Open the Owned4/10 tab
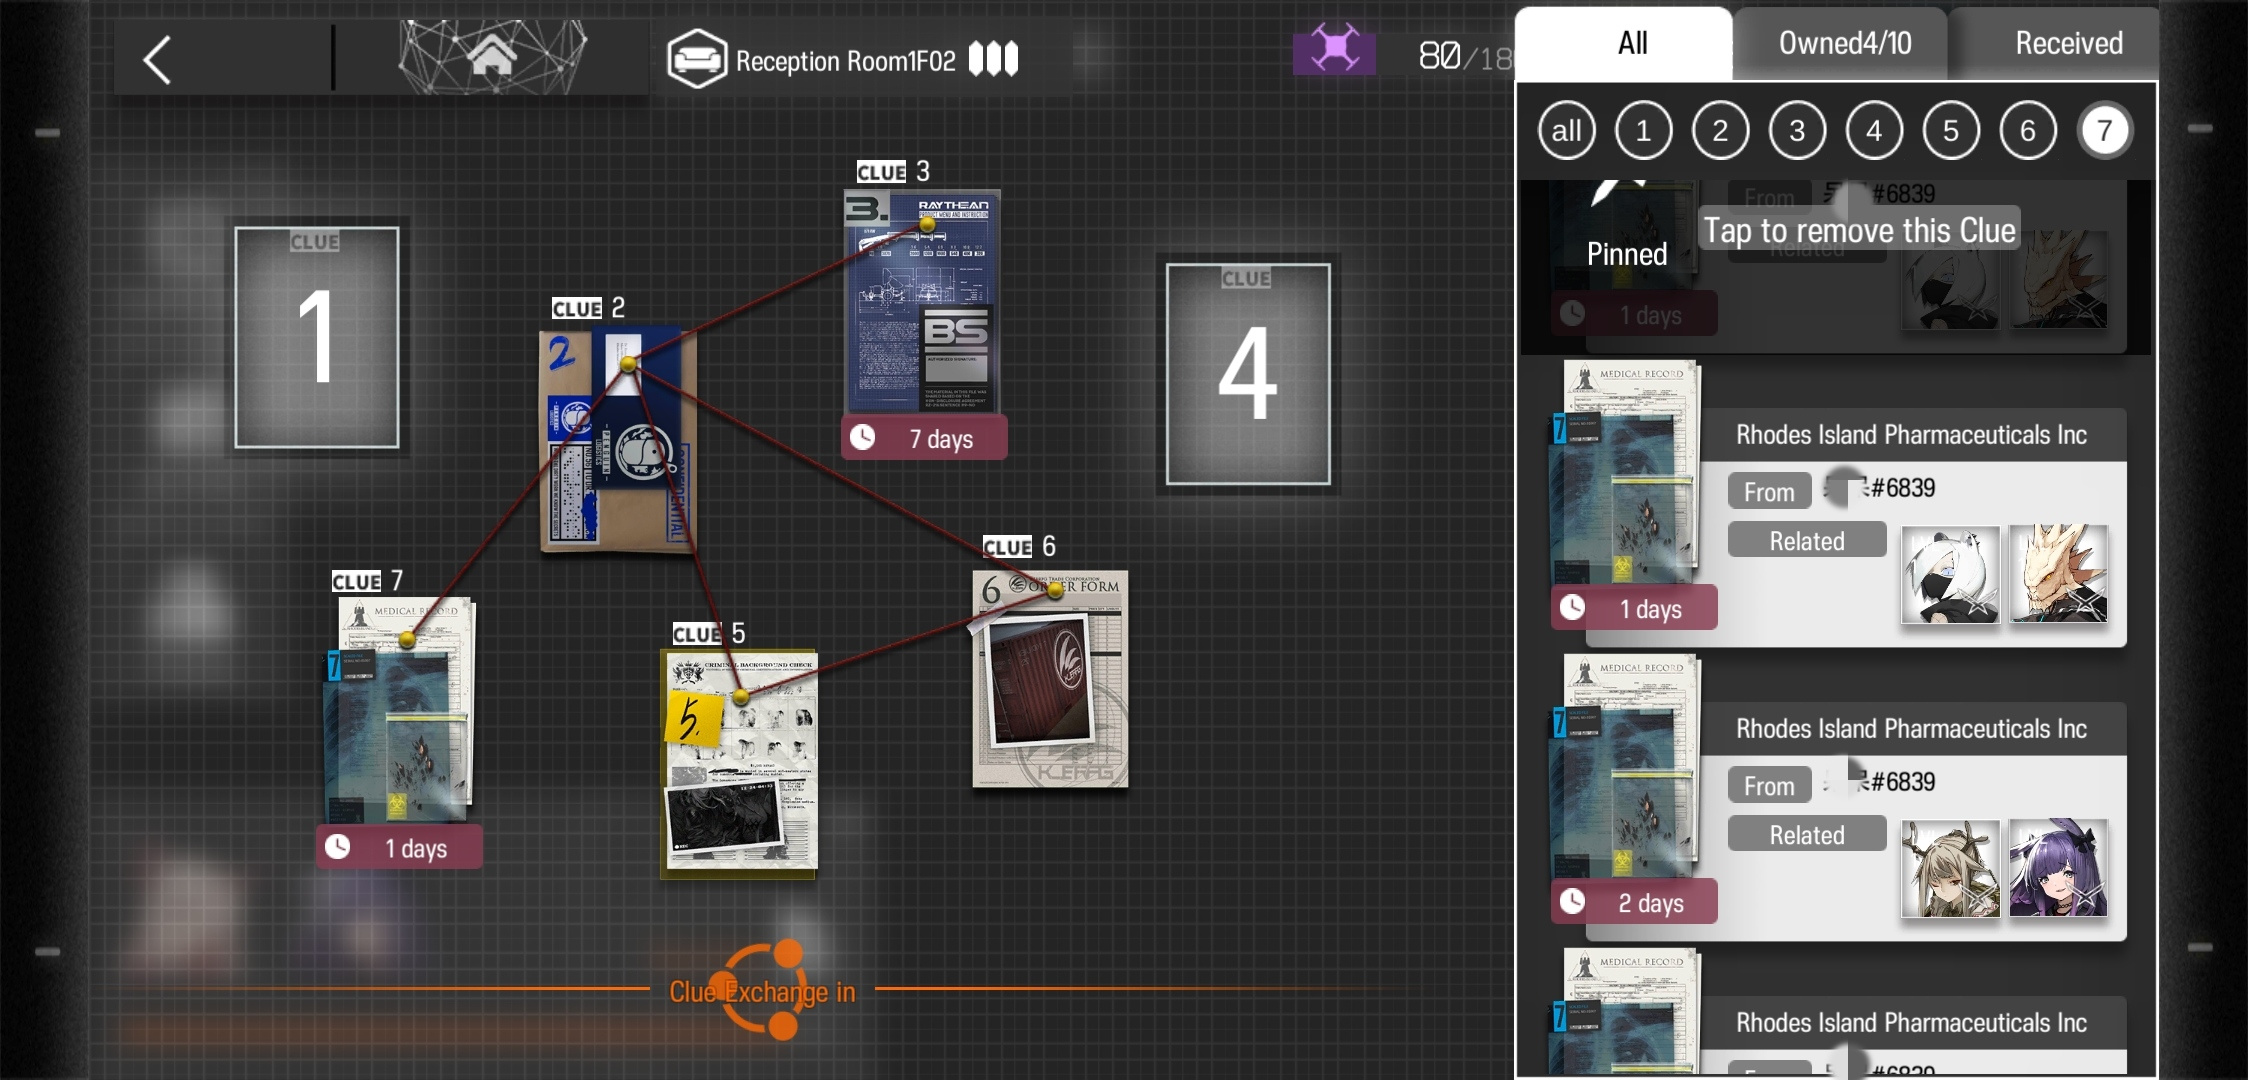The width and height of the screenshot is (2248, 1080). (1843, 43)
